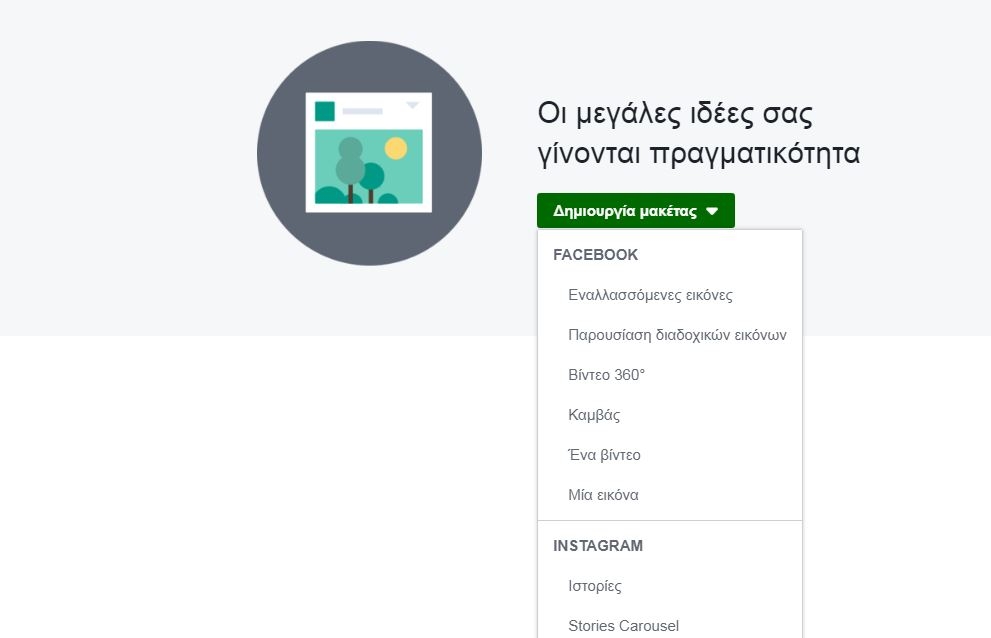Pick the Βίντεο 360° format
The width and height of the screenshot is (991, 638).
coord(606,375)
